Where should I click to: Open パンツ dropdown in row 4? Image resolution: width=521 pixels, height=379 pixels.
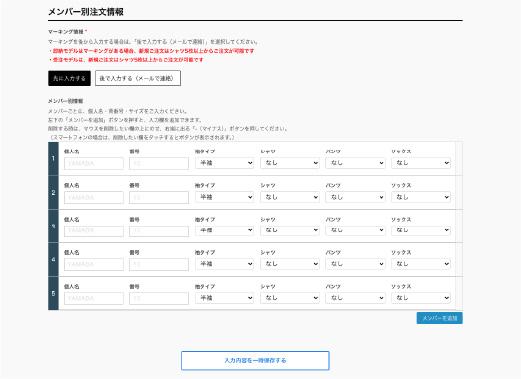point(355,264)
